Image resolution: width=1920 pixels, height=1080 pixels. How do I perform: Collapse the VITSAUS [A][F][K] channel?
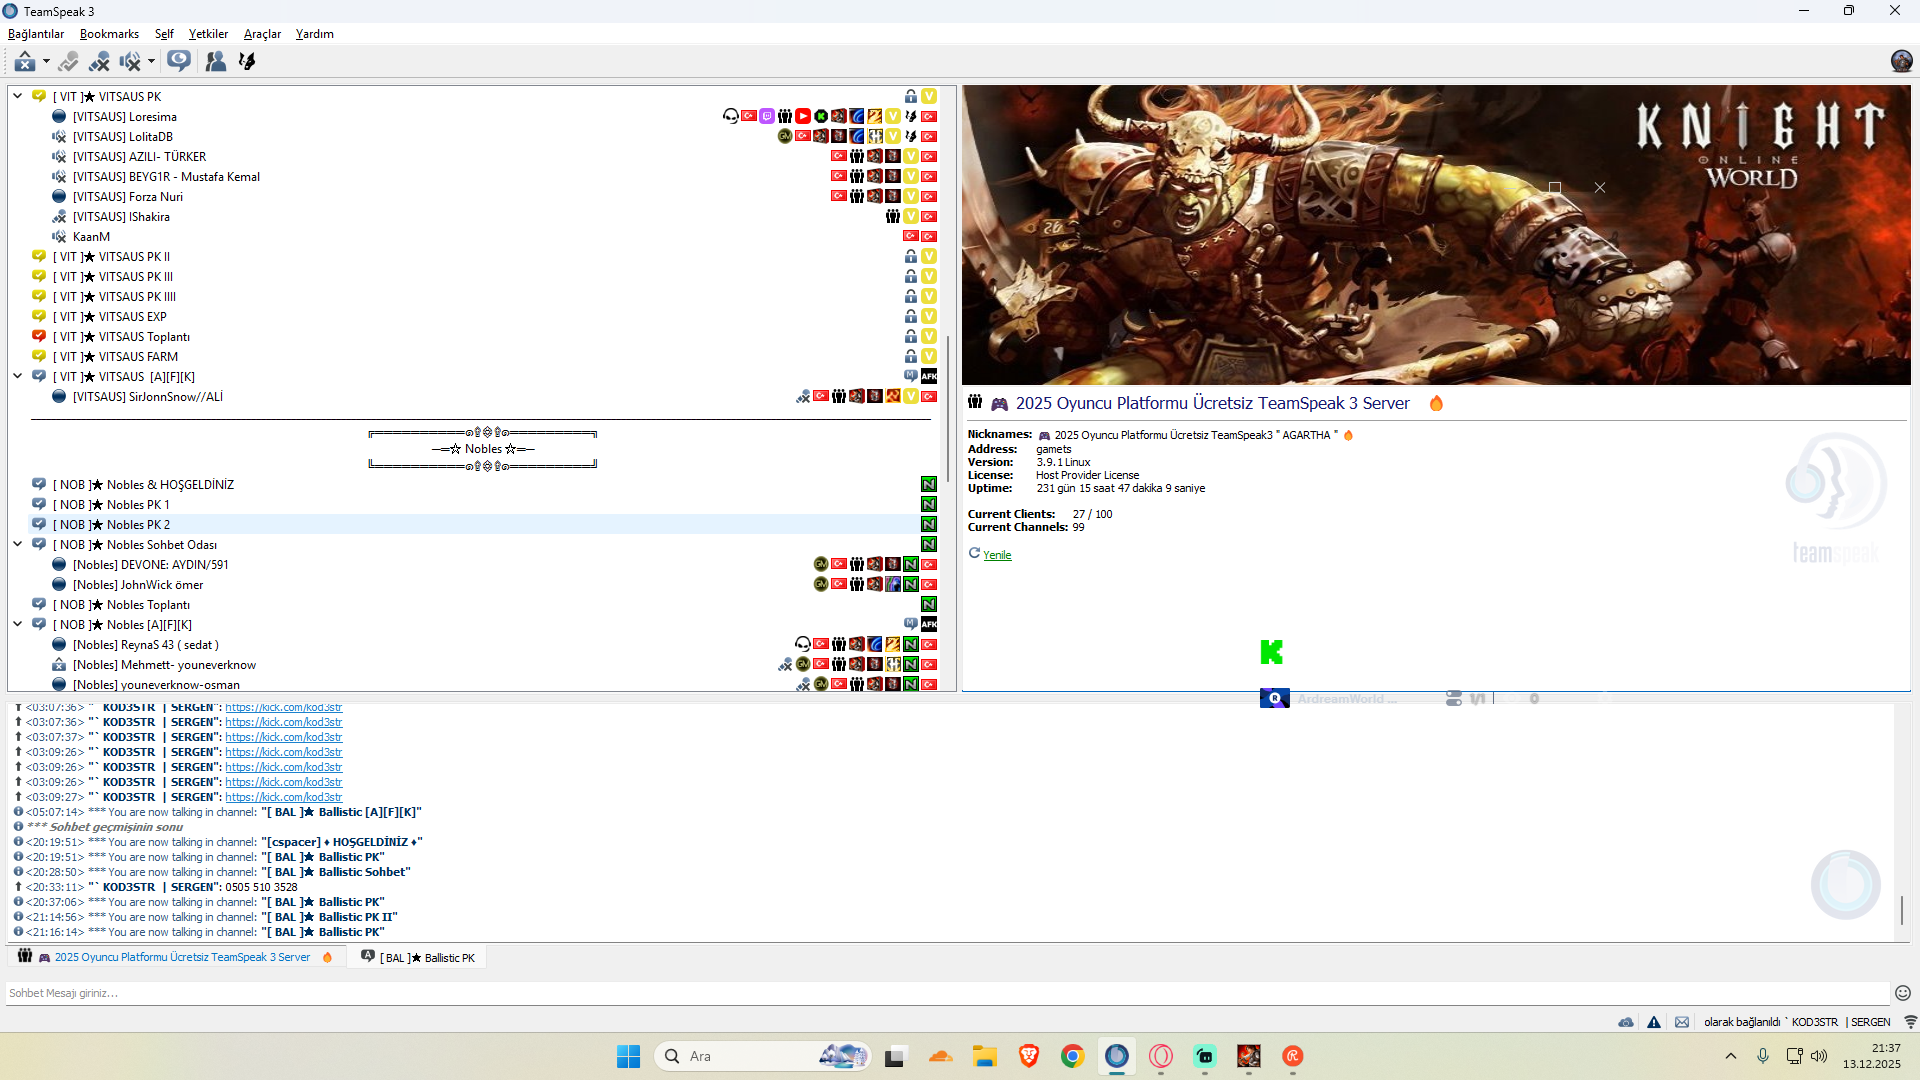pyautogui.click(x=18, y=377)
